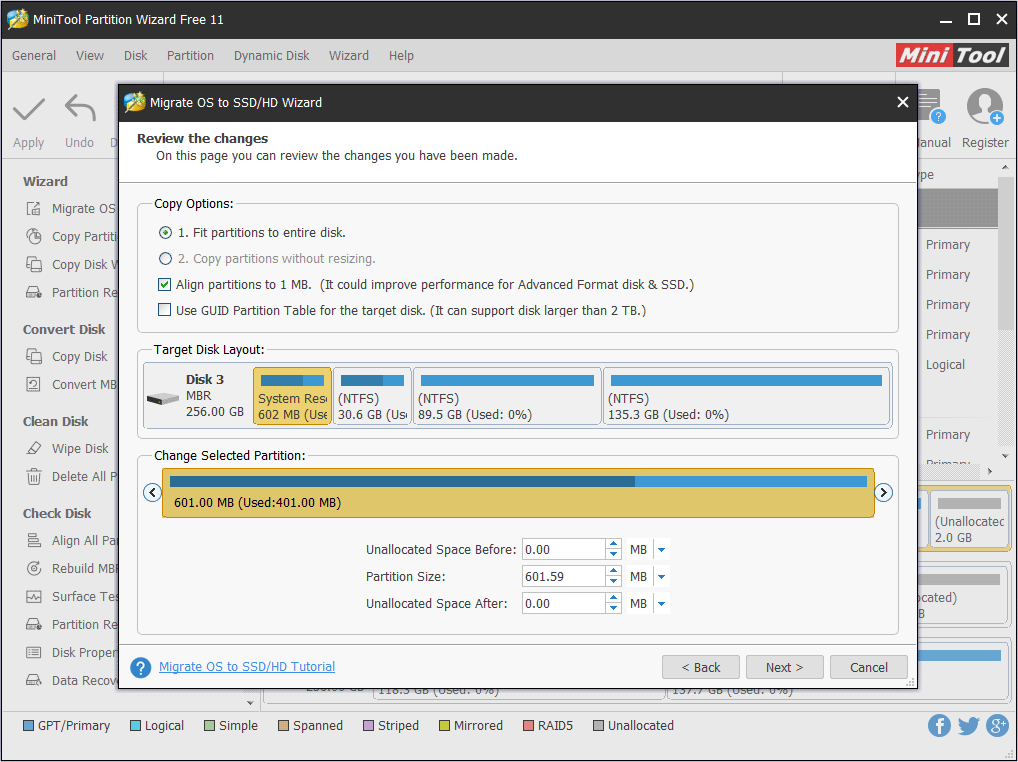Open the Partition menu
1018x762 pixels.
tap(190, 56)
